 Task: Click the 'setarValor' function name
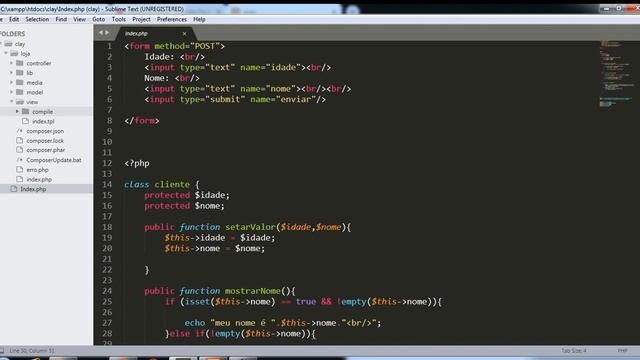pyautogui.click(x=250, y=227)
